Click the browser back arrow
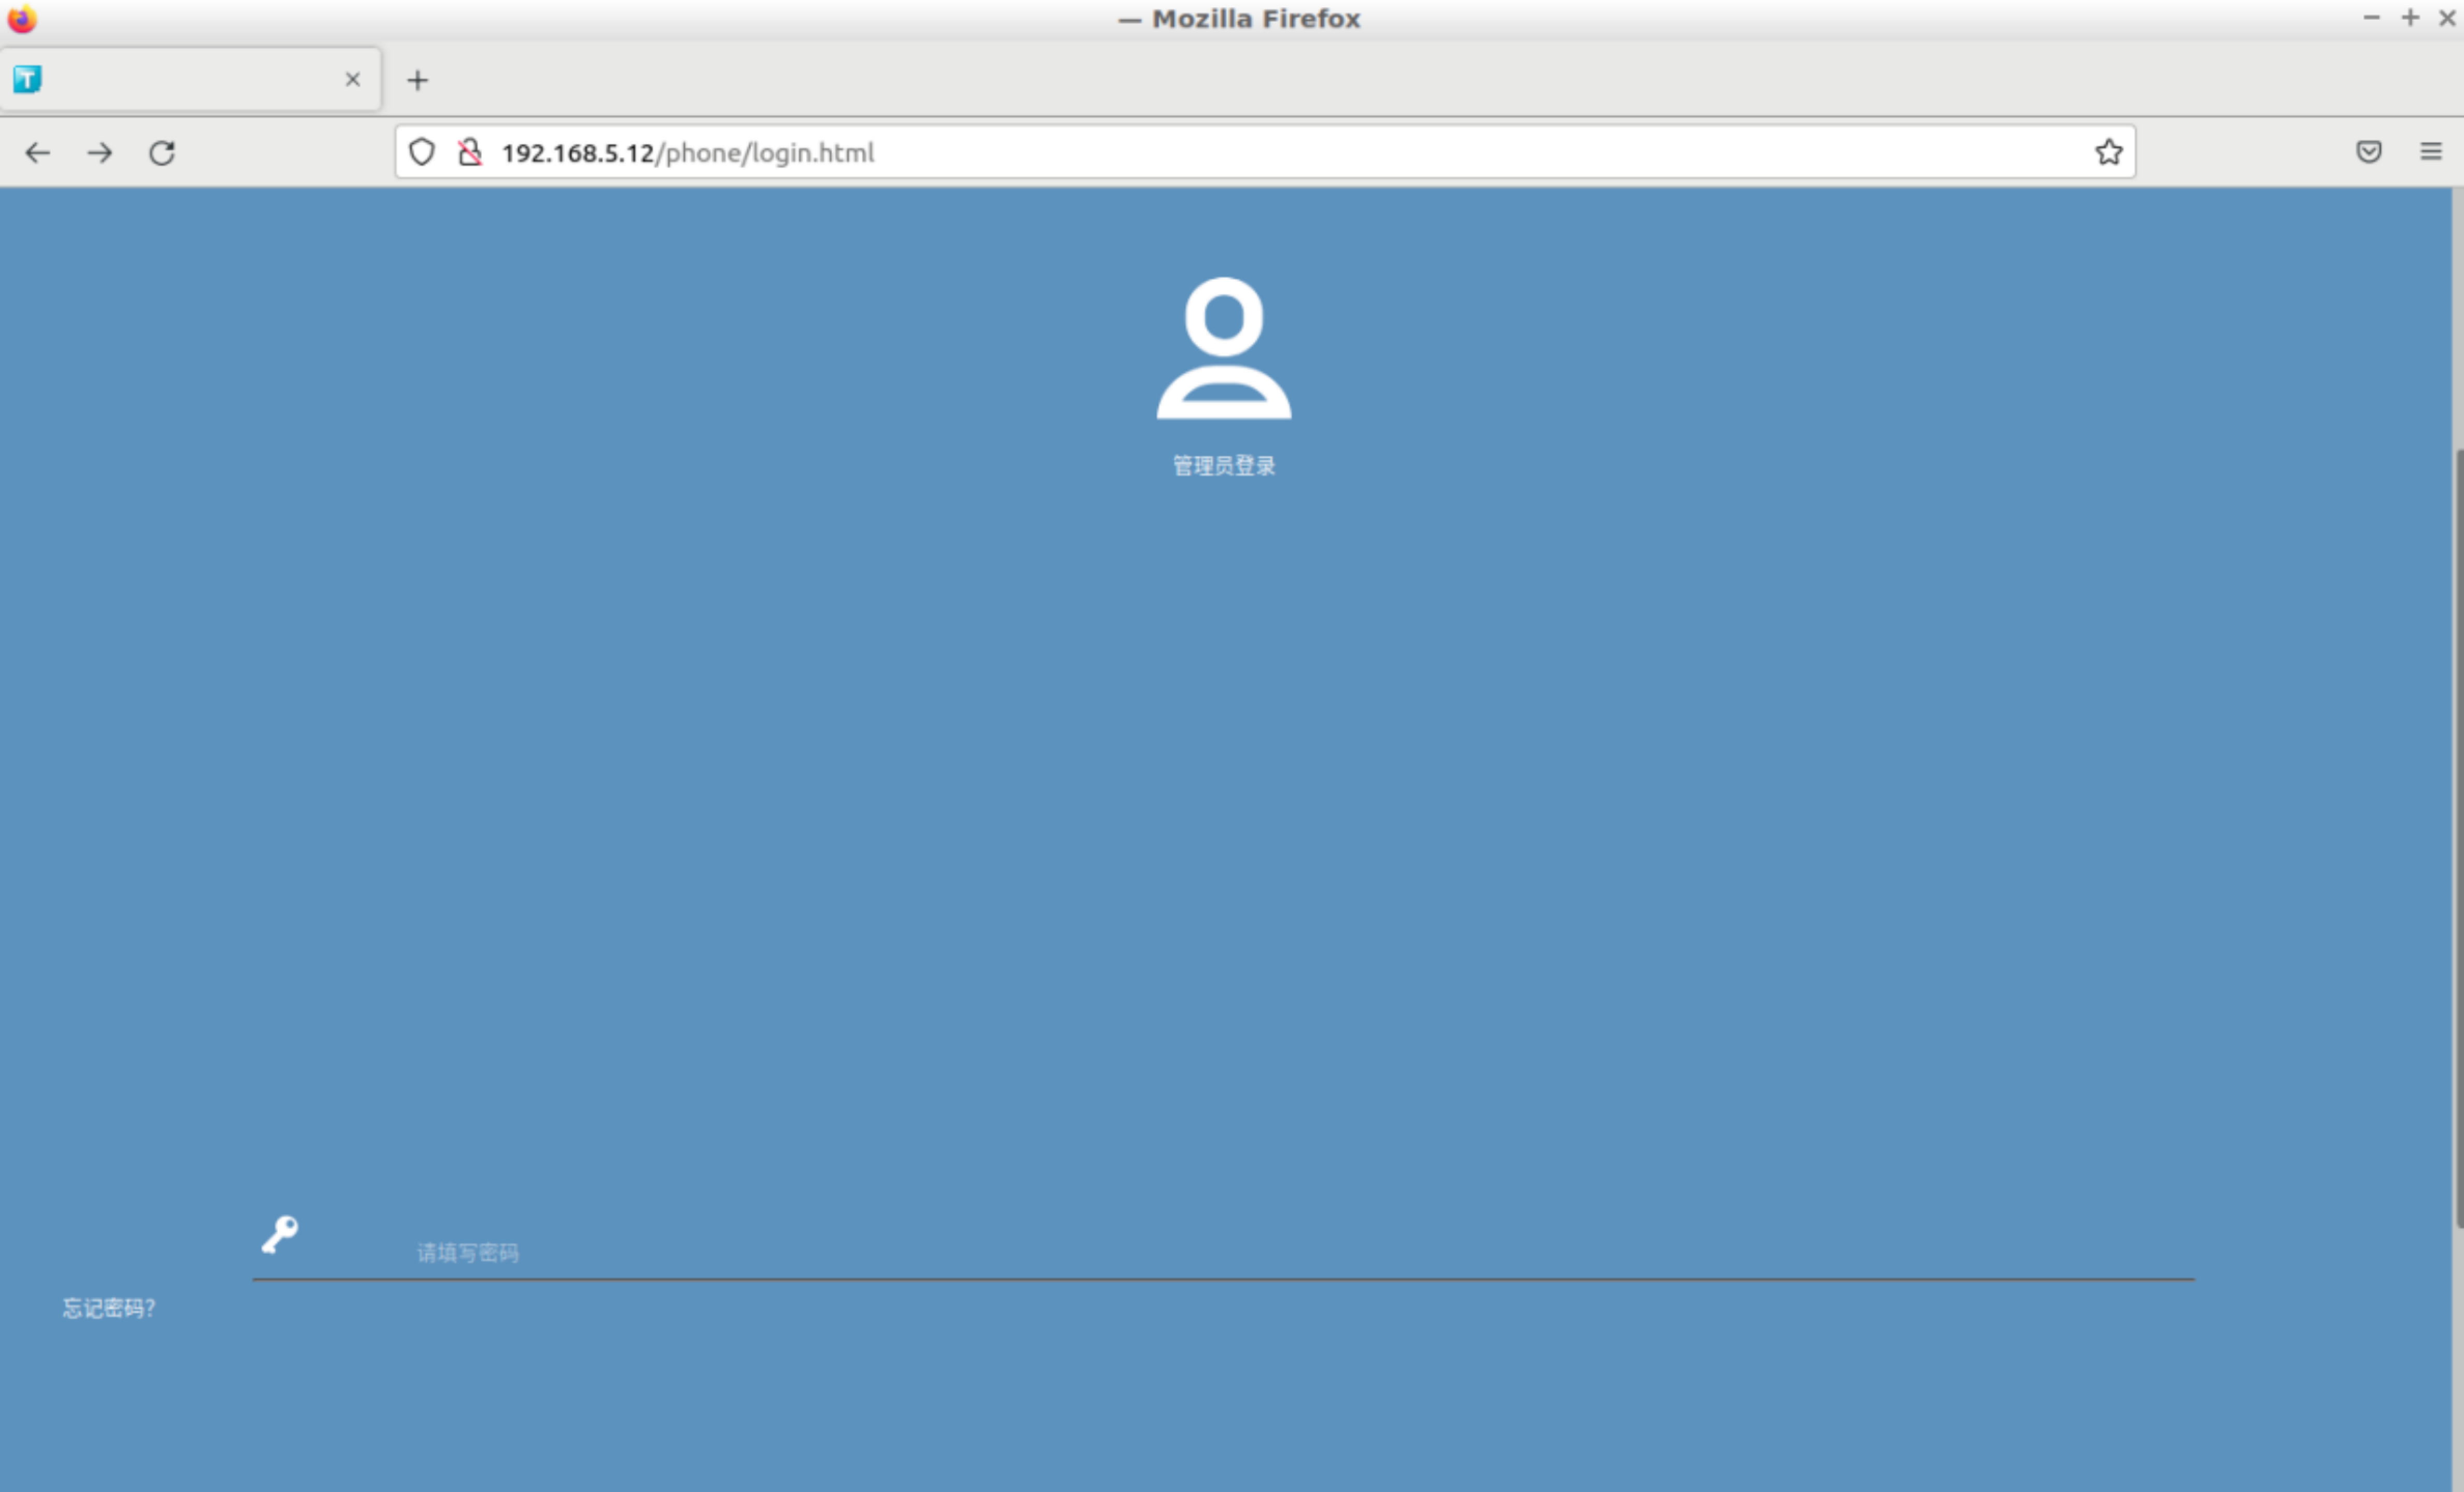Image resolution: width=2464 pixels, height=1492 pixels. tap(38, 153)
